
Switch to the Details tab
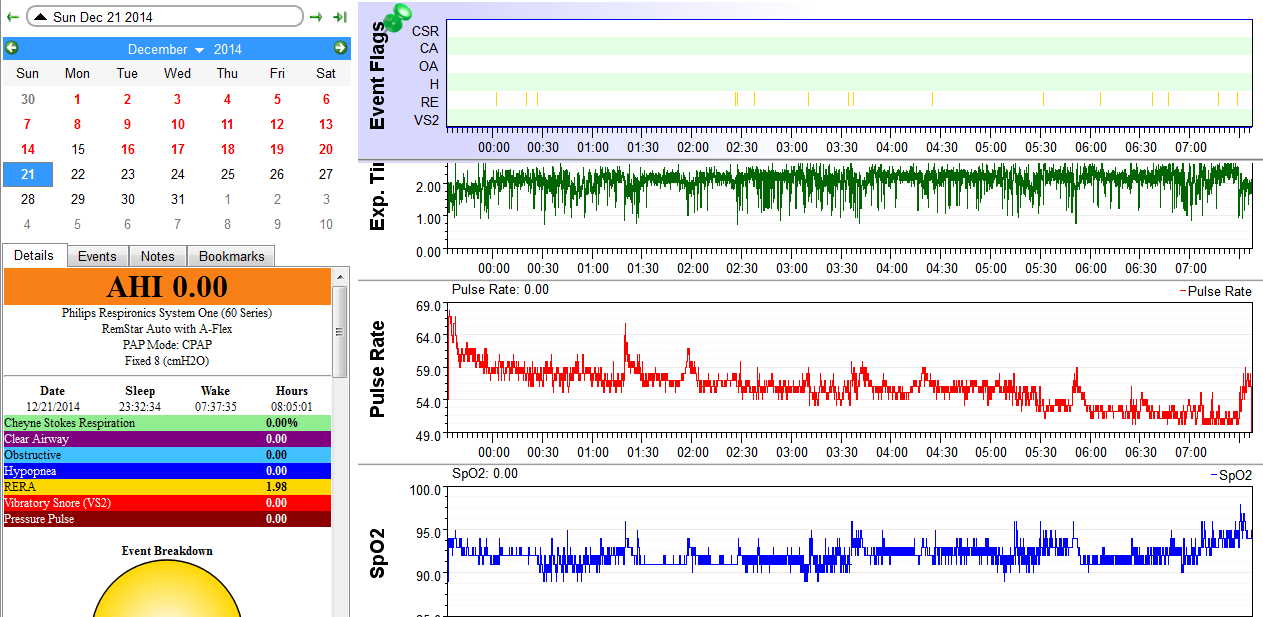(34, 256)
